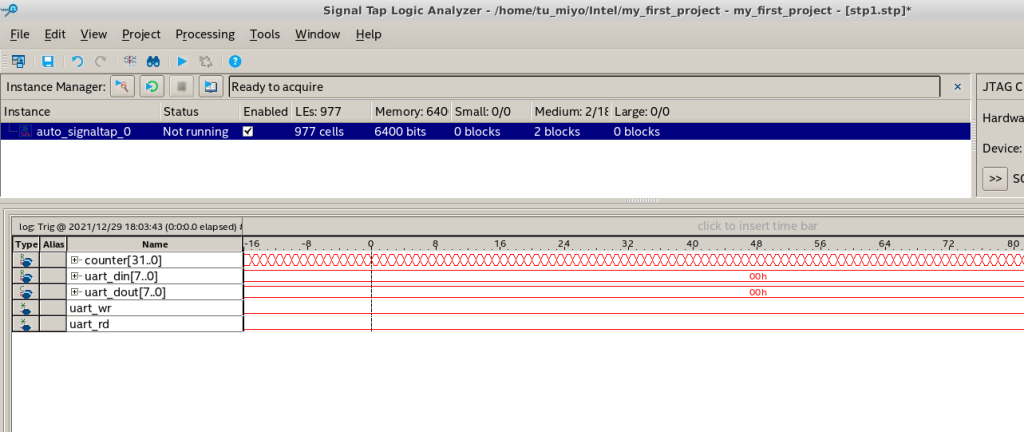
Task: Undo the last action via toolbar arrow
Action: pos(77,61)
